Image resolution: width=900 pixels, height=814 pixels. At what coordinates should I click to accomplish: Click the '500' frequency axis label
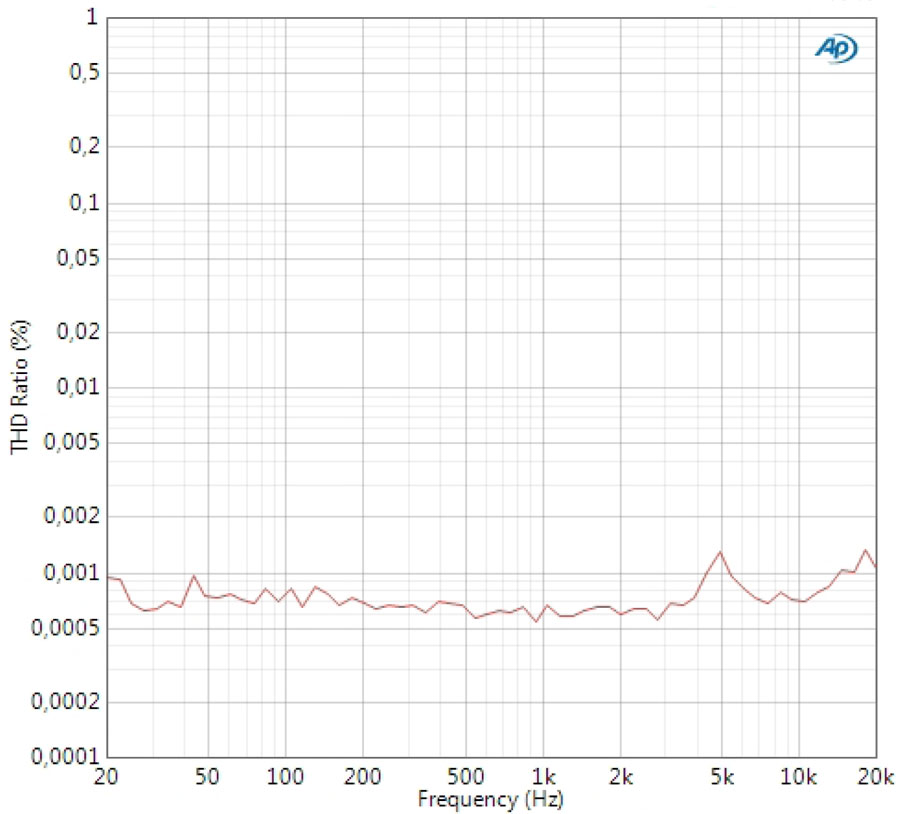(x=465, y=777)
